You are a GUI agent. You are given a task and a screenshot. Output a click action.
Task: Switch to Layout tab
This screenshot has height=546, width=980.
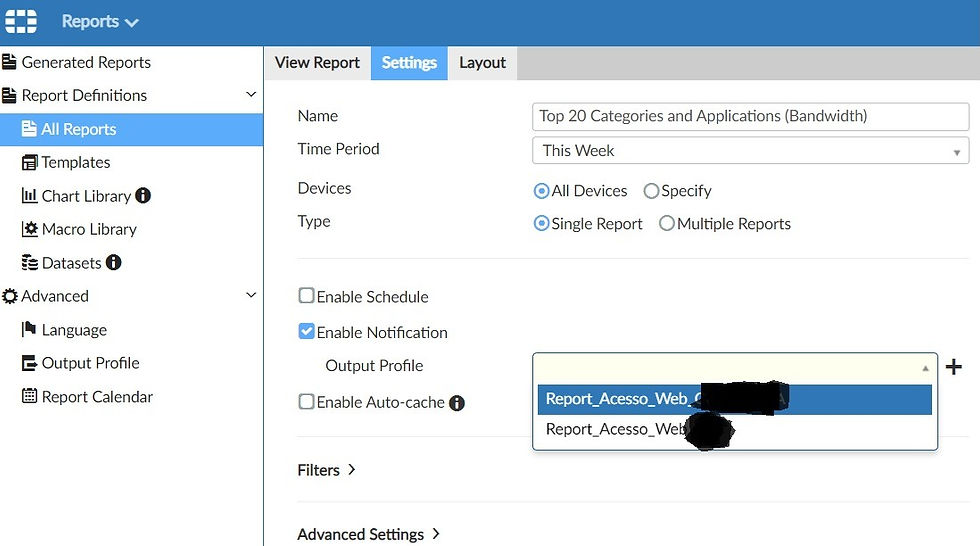pyautogui.click(x=482, y=63)
